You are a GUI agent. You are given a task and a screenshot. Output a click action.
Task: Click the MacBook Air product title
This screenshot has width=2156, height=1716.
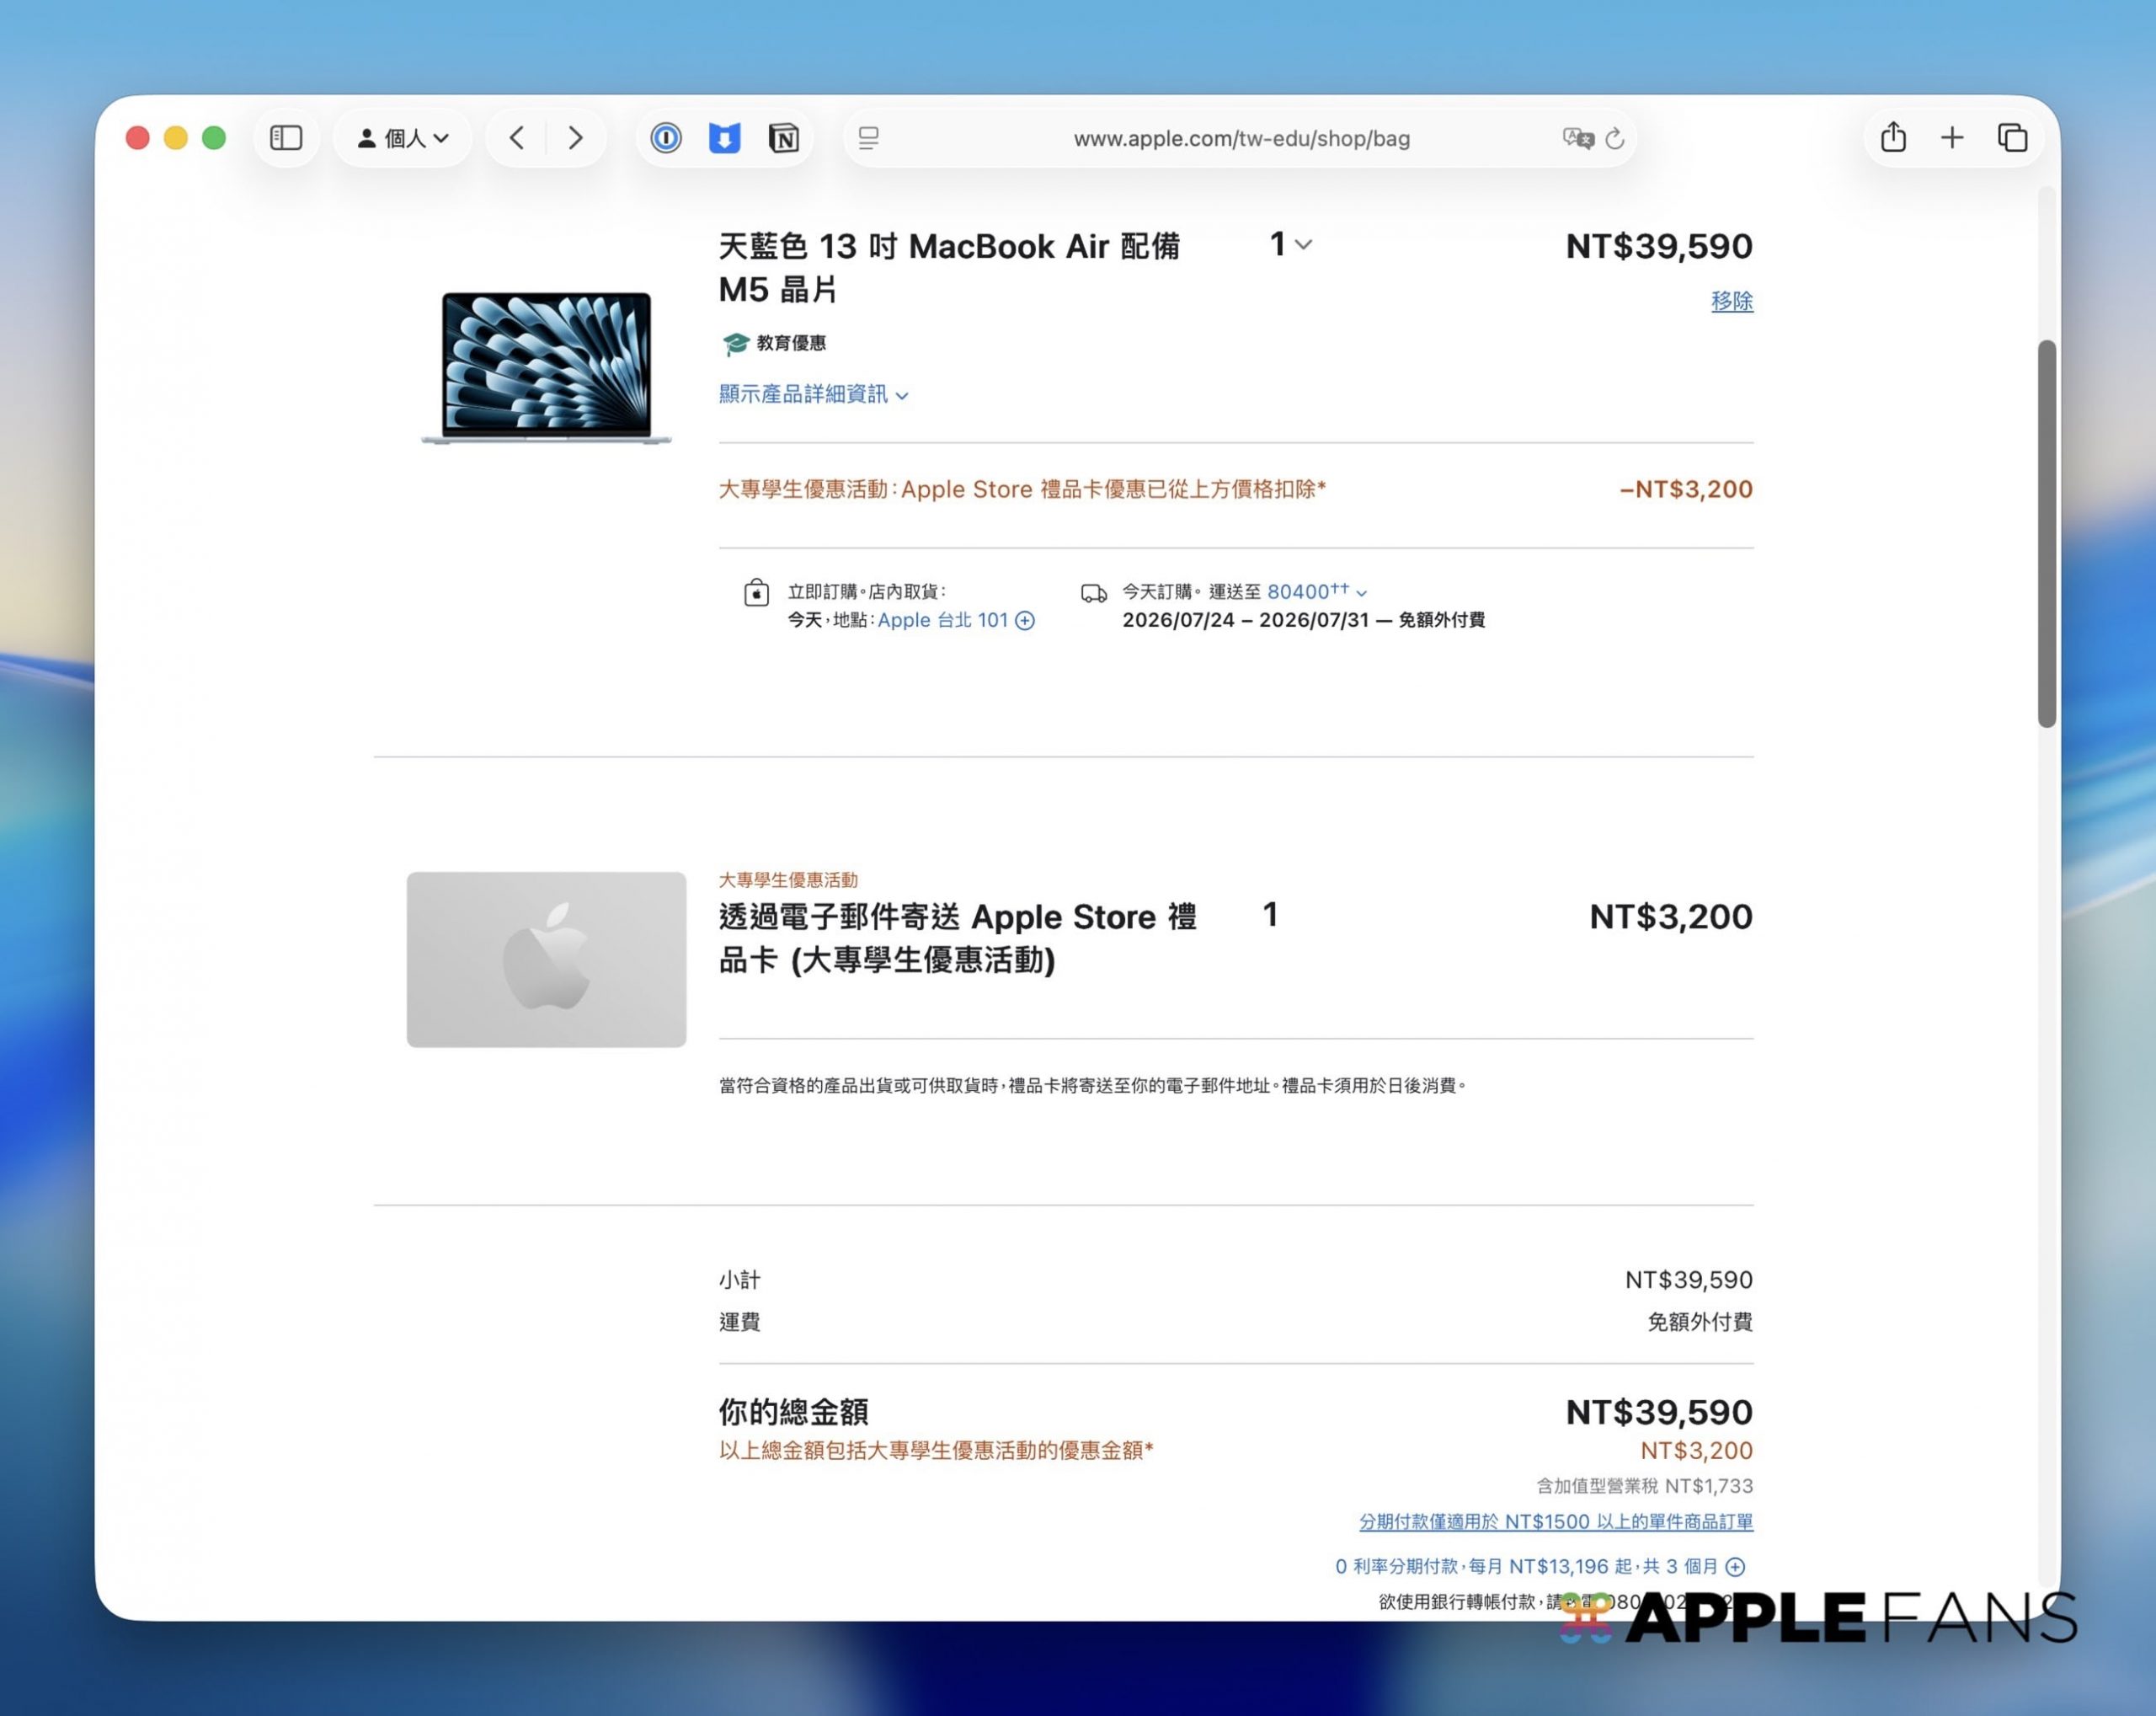click(x=950, y=267)
